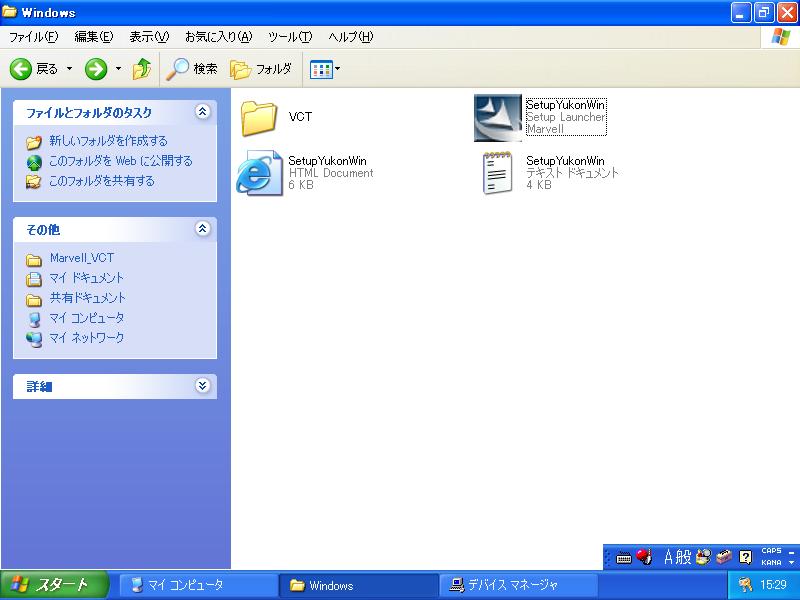The height and width of the screenshot is (600, 800).
Task: Open the language bar options arrow
Action: tap(791, 563)
